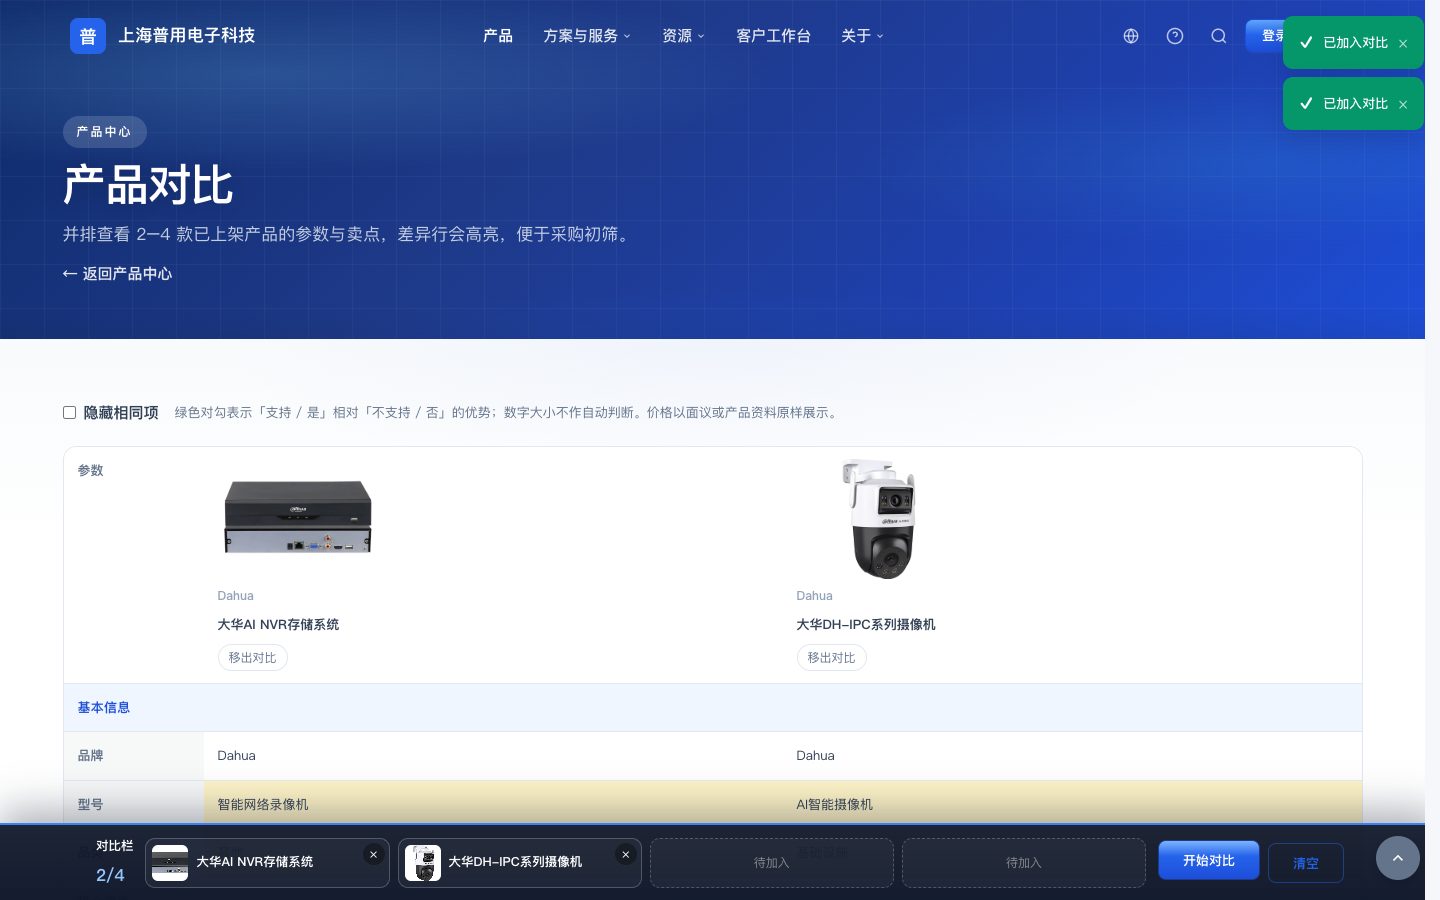Click the 2/4 compare counter

[110, 875]
